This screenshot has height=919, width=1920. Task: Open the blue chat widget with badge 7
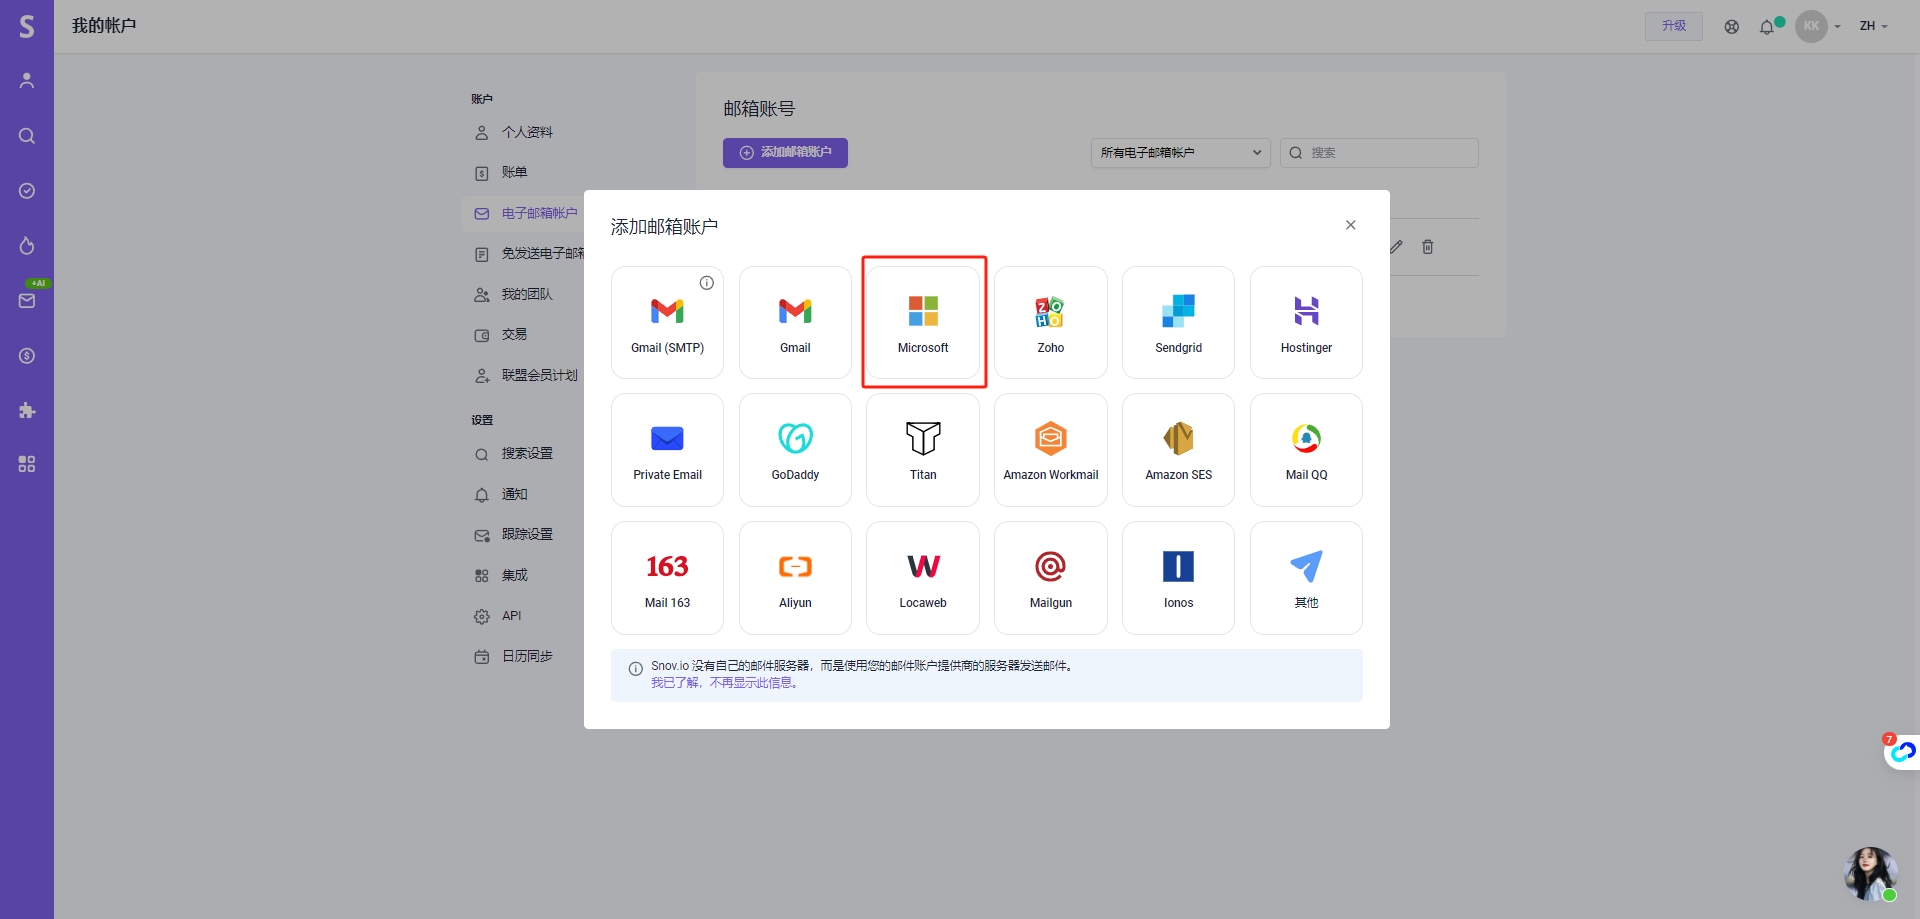tap(1902, 751)
